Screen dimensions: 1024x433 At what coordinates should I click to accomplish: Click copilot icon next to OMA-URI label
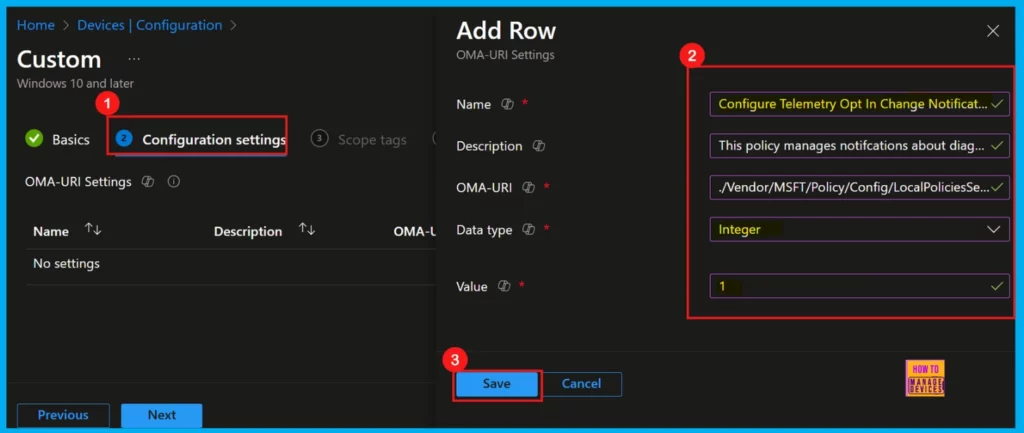click(528, 187)
